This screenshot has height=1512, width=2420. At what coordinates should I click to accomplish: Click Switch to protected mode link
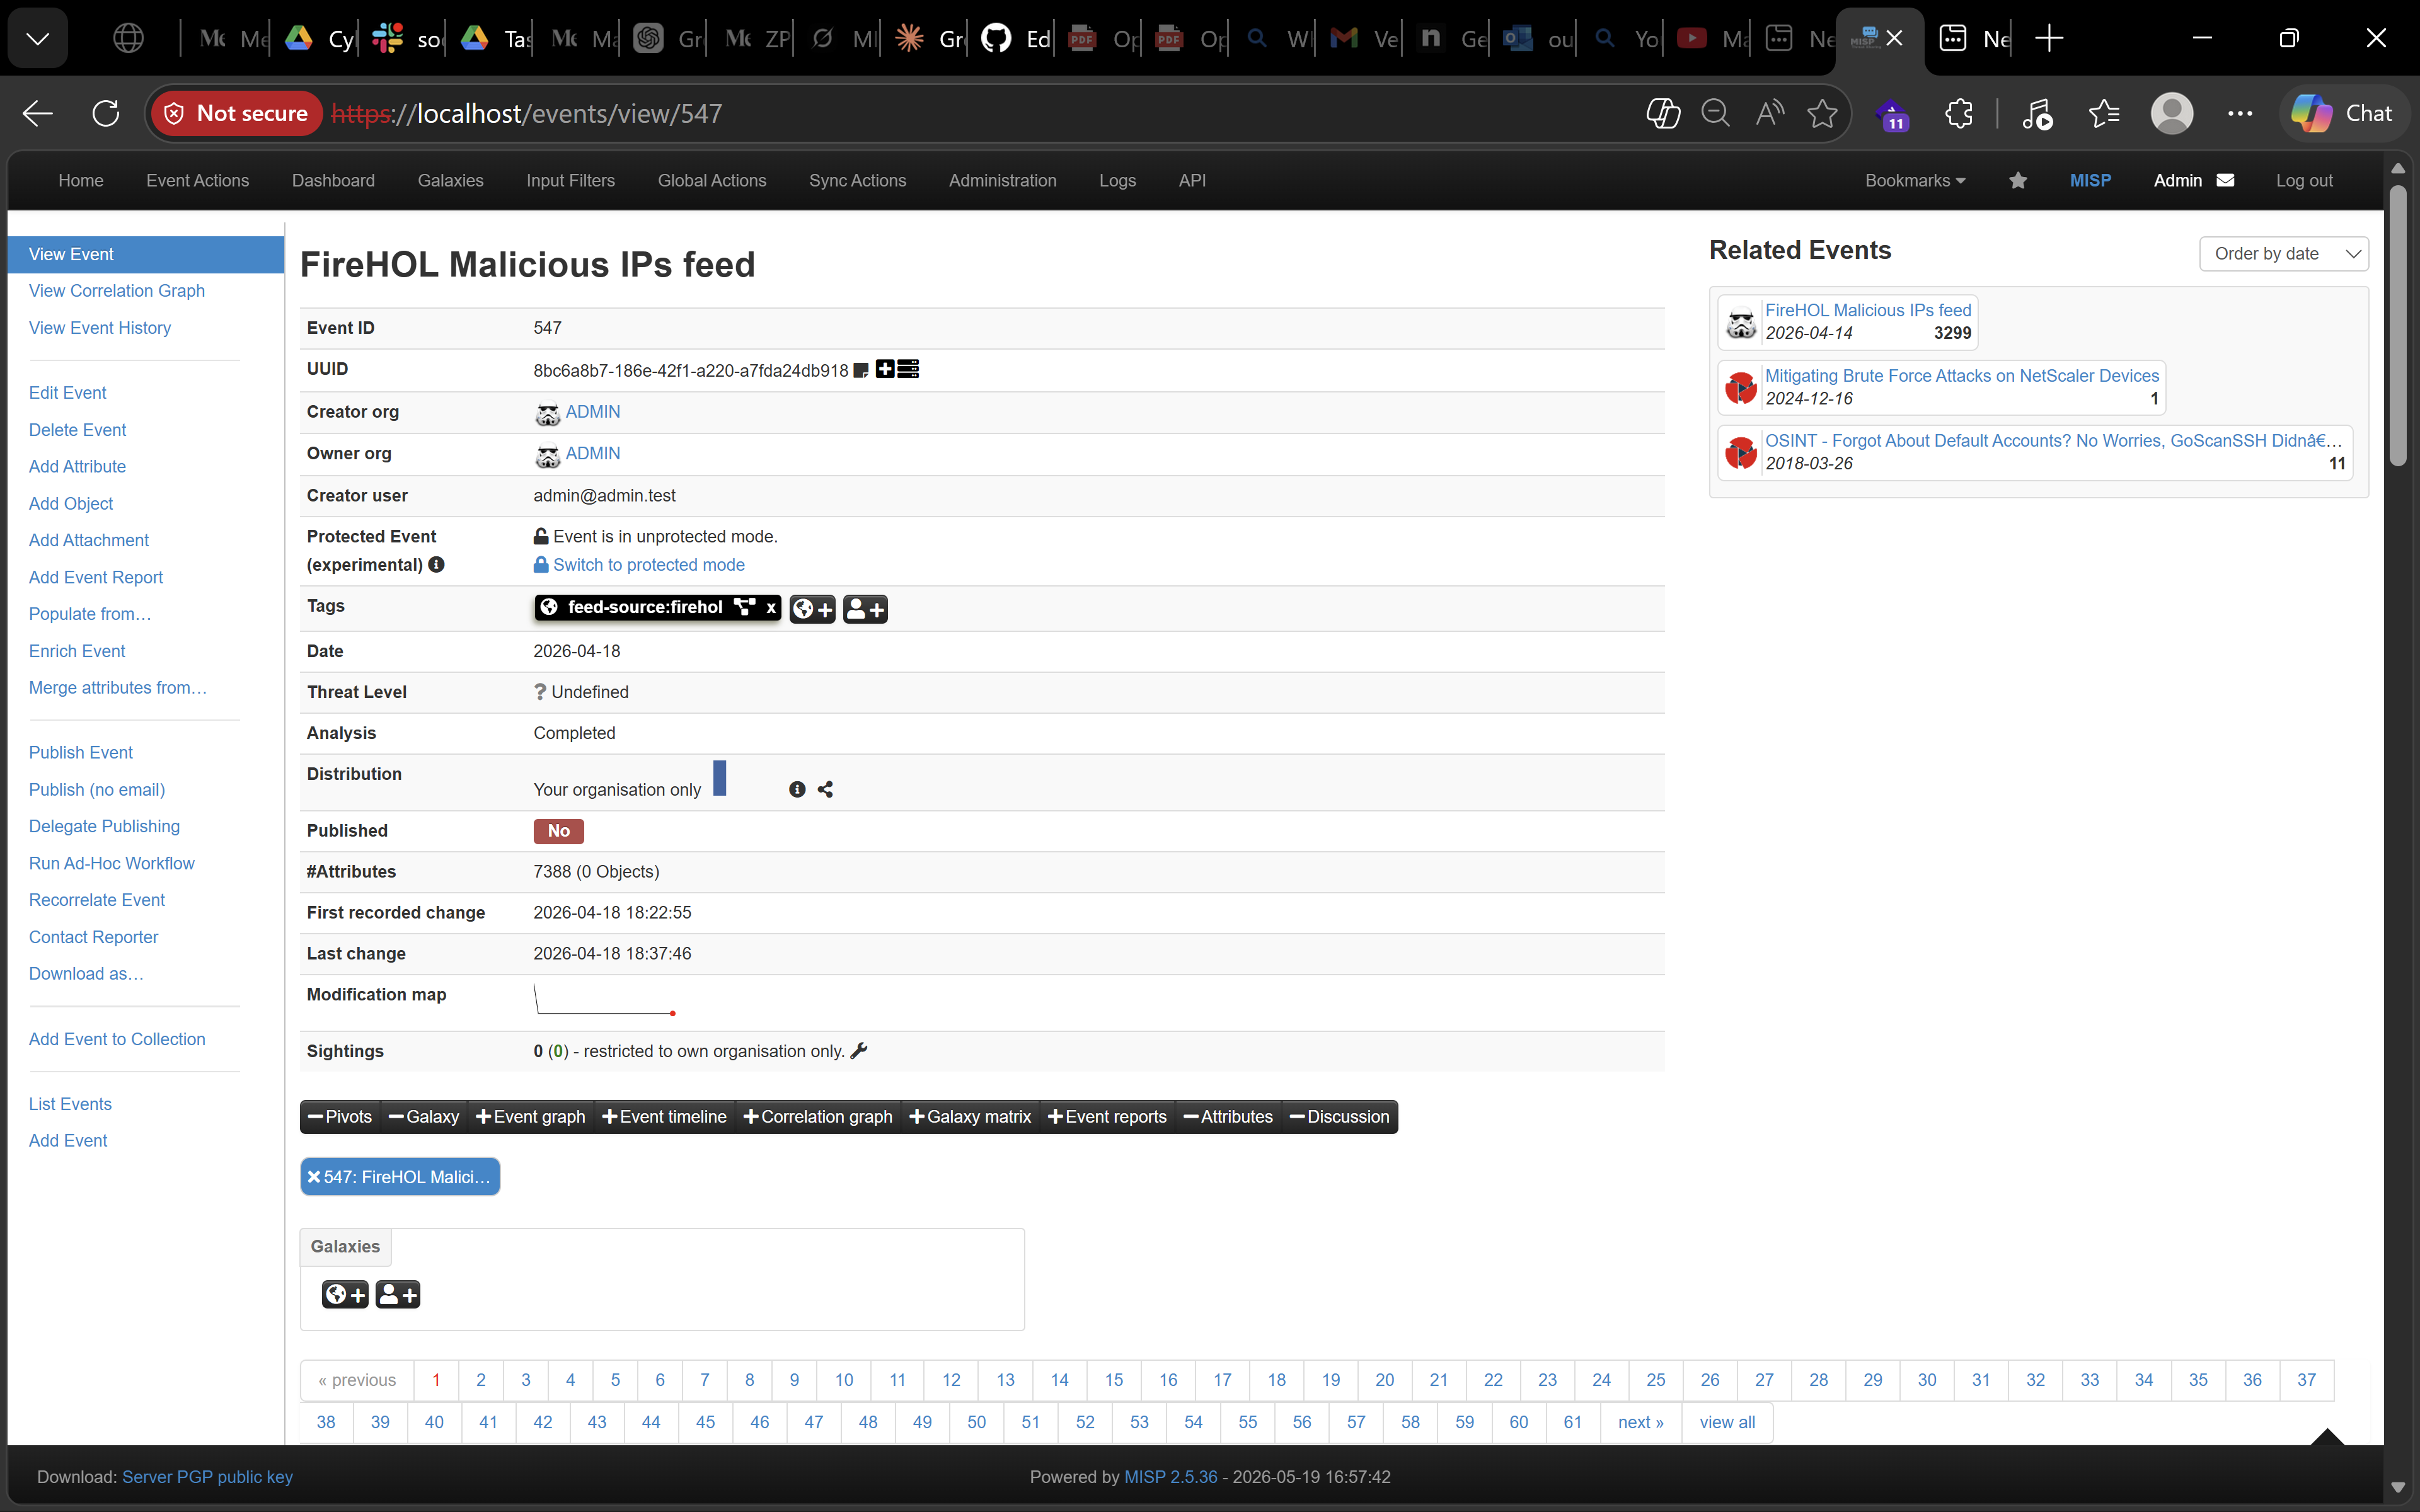click(649, 565)
